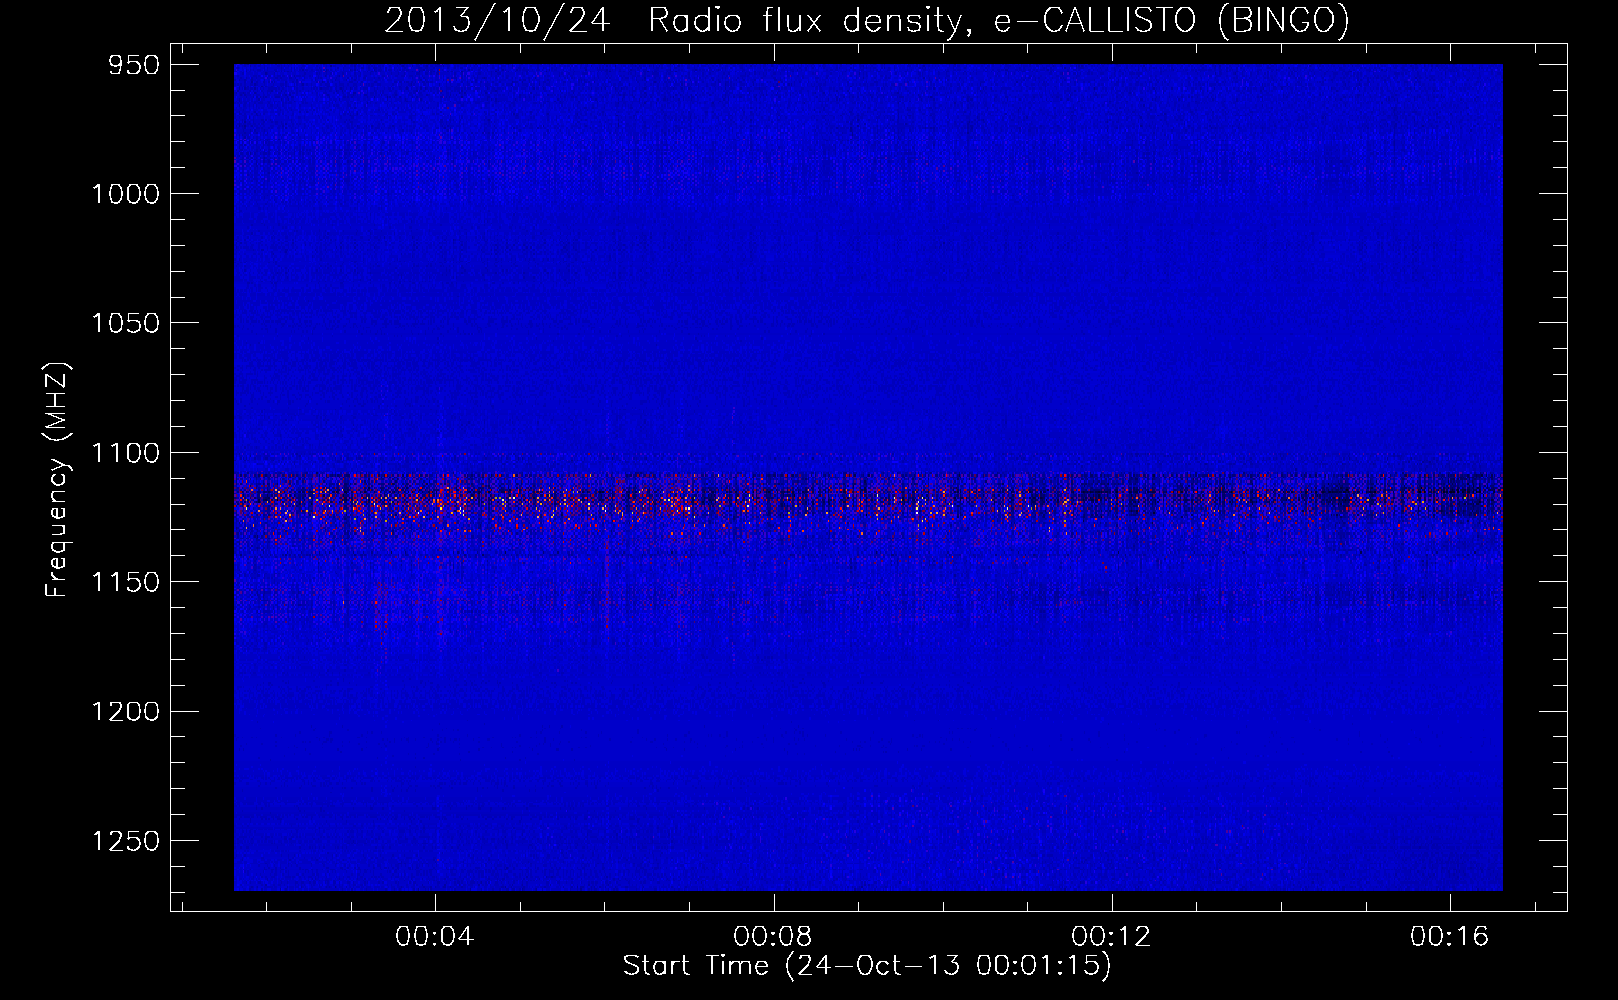Click the 1250 frequency tick label
Viewport: 1618px width, 1000px height.
point(125,841)
